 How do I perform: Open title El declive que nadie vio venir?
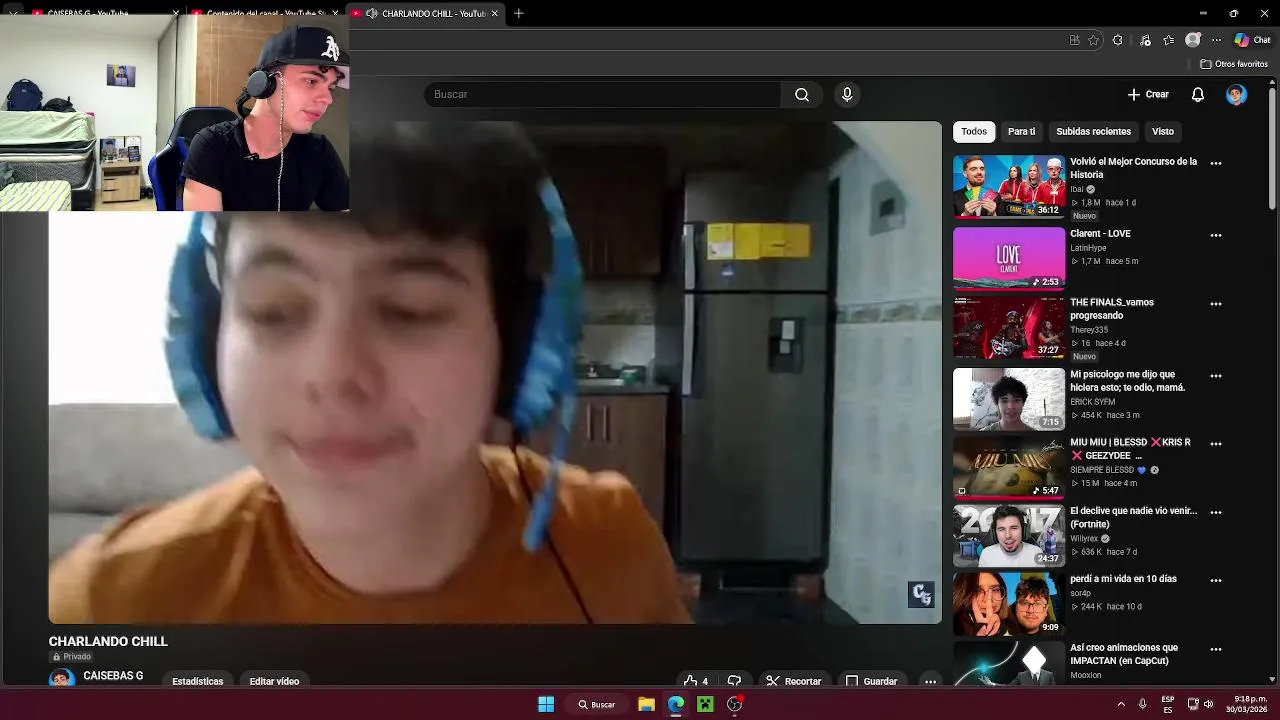click(x=1133, y=517)
